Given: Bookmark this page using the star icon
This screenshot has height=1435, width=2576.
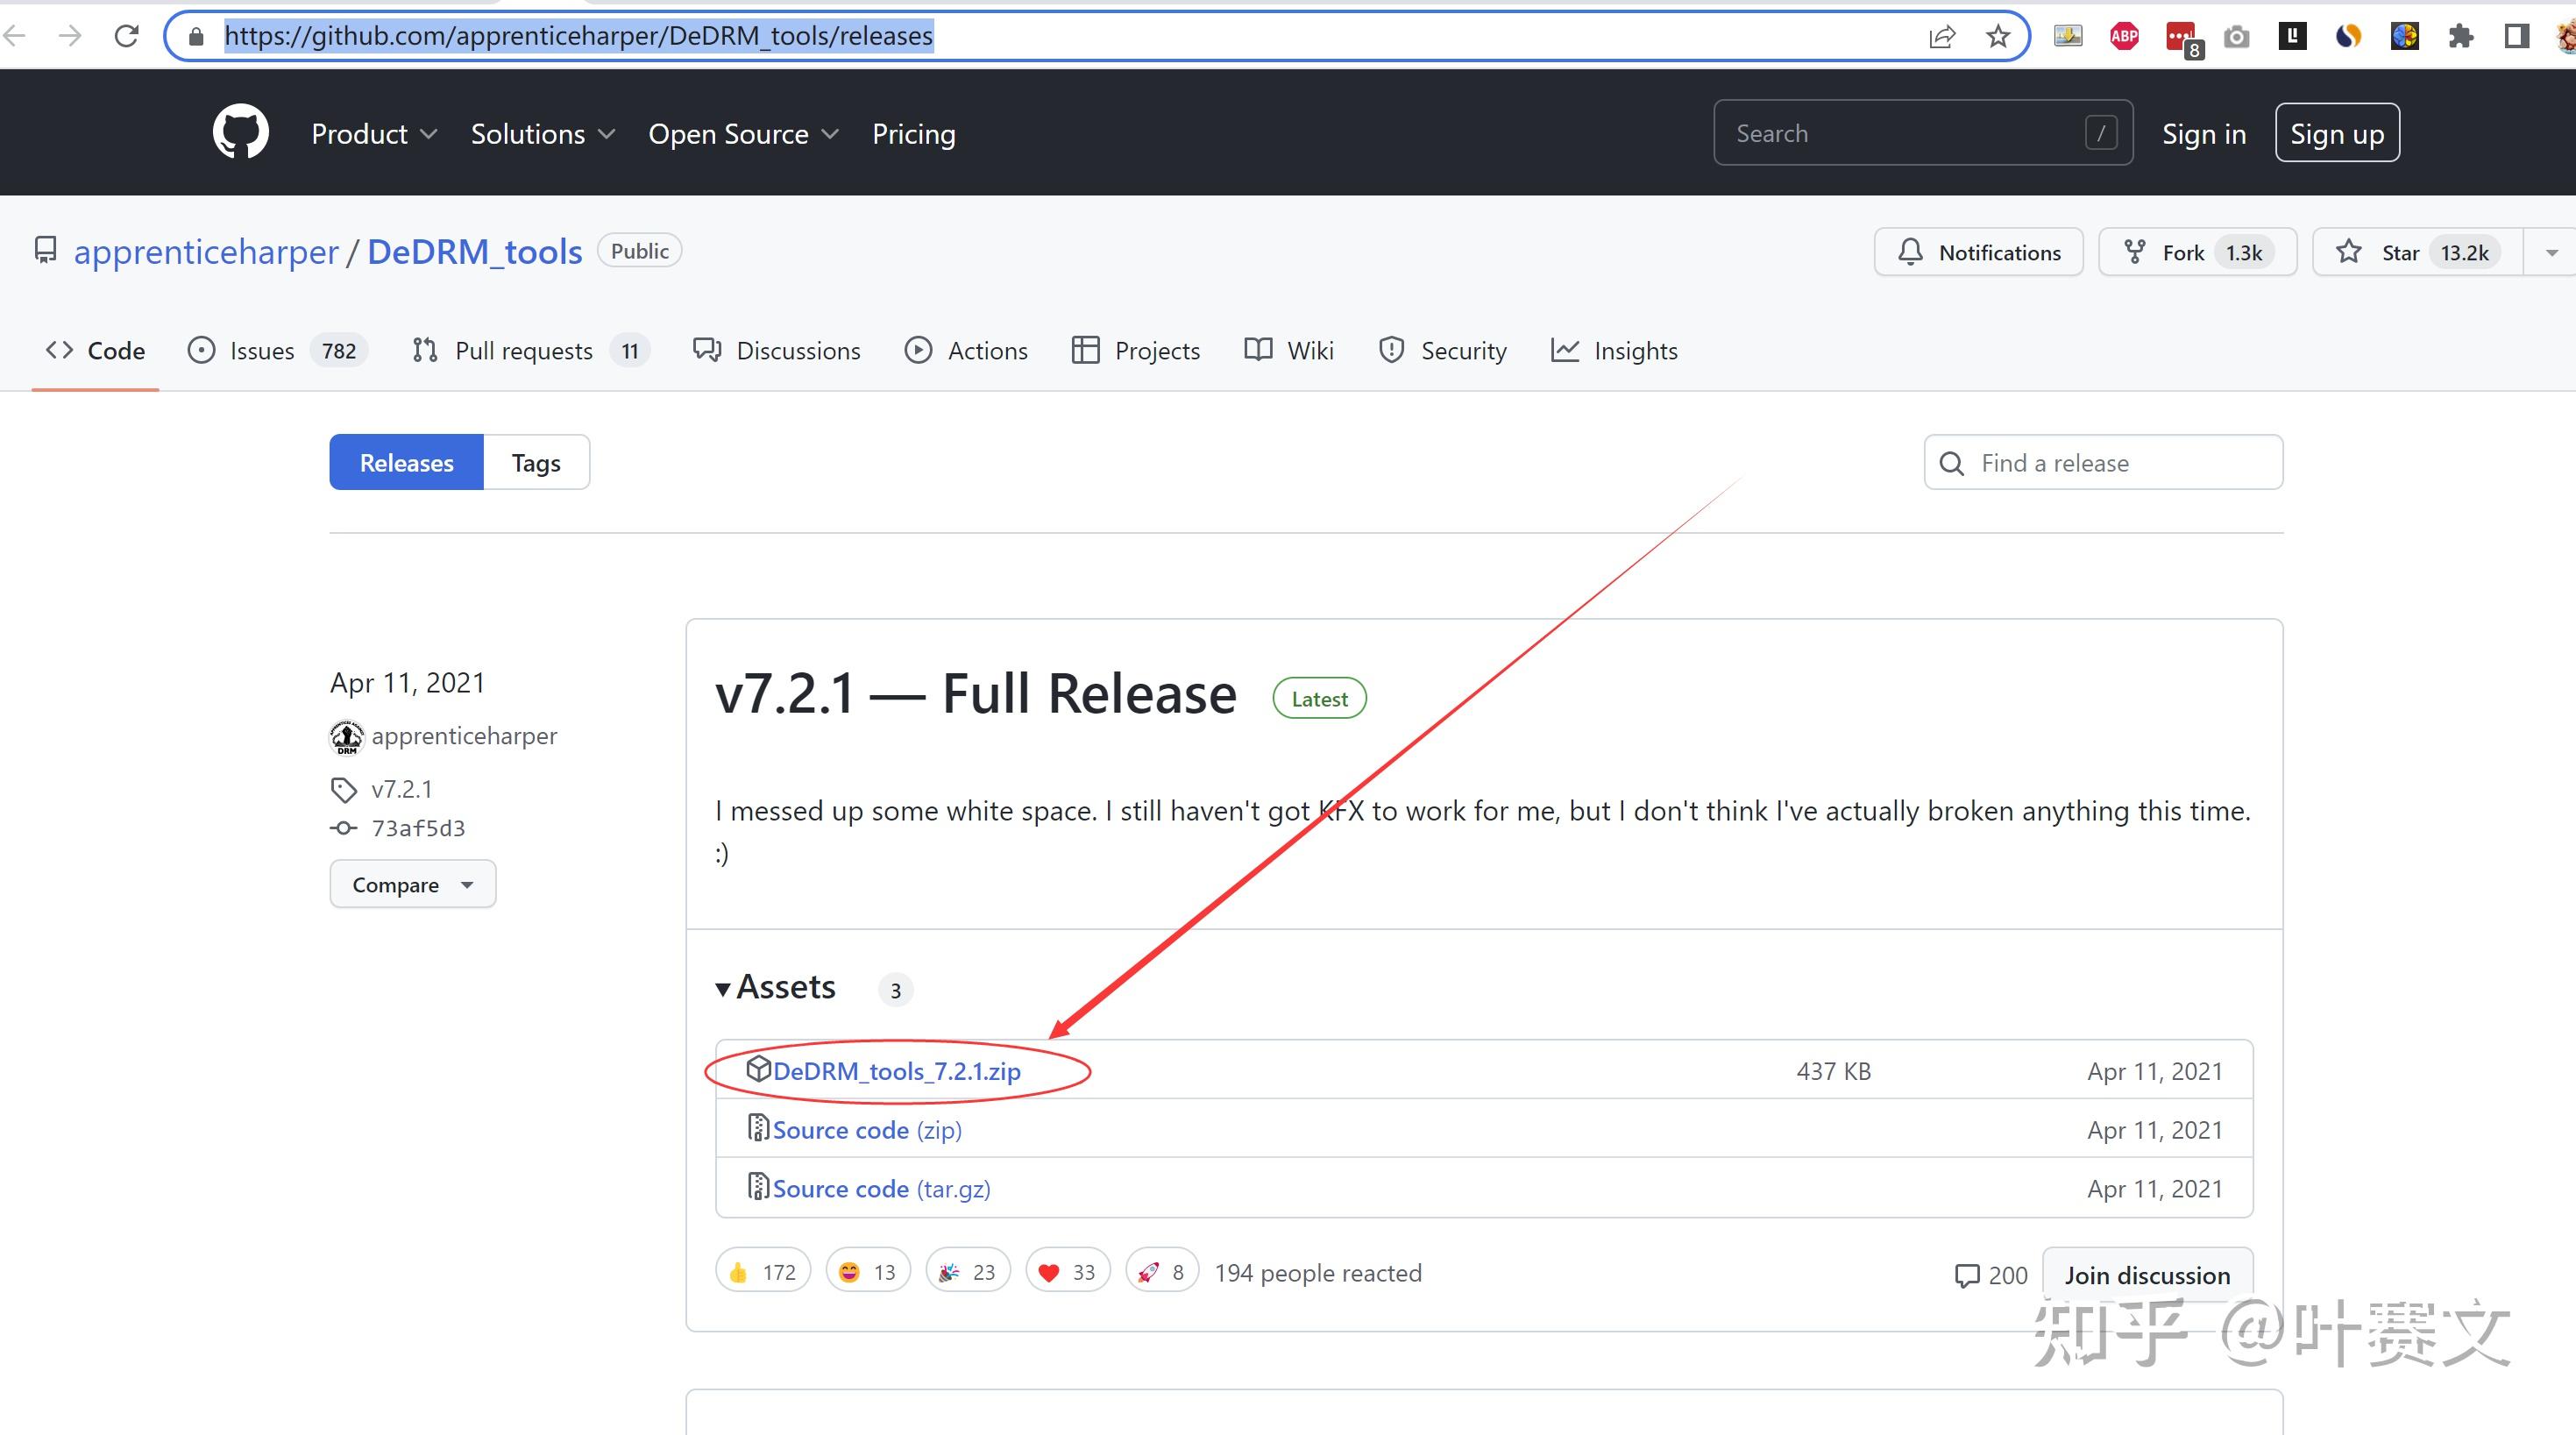Looking at the screenshot, I should (1997, 36).
